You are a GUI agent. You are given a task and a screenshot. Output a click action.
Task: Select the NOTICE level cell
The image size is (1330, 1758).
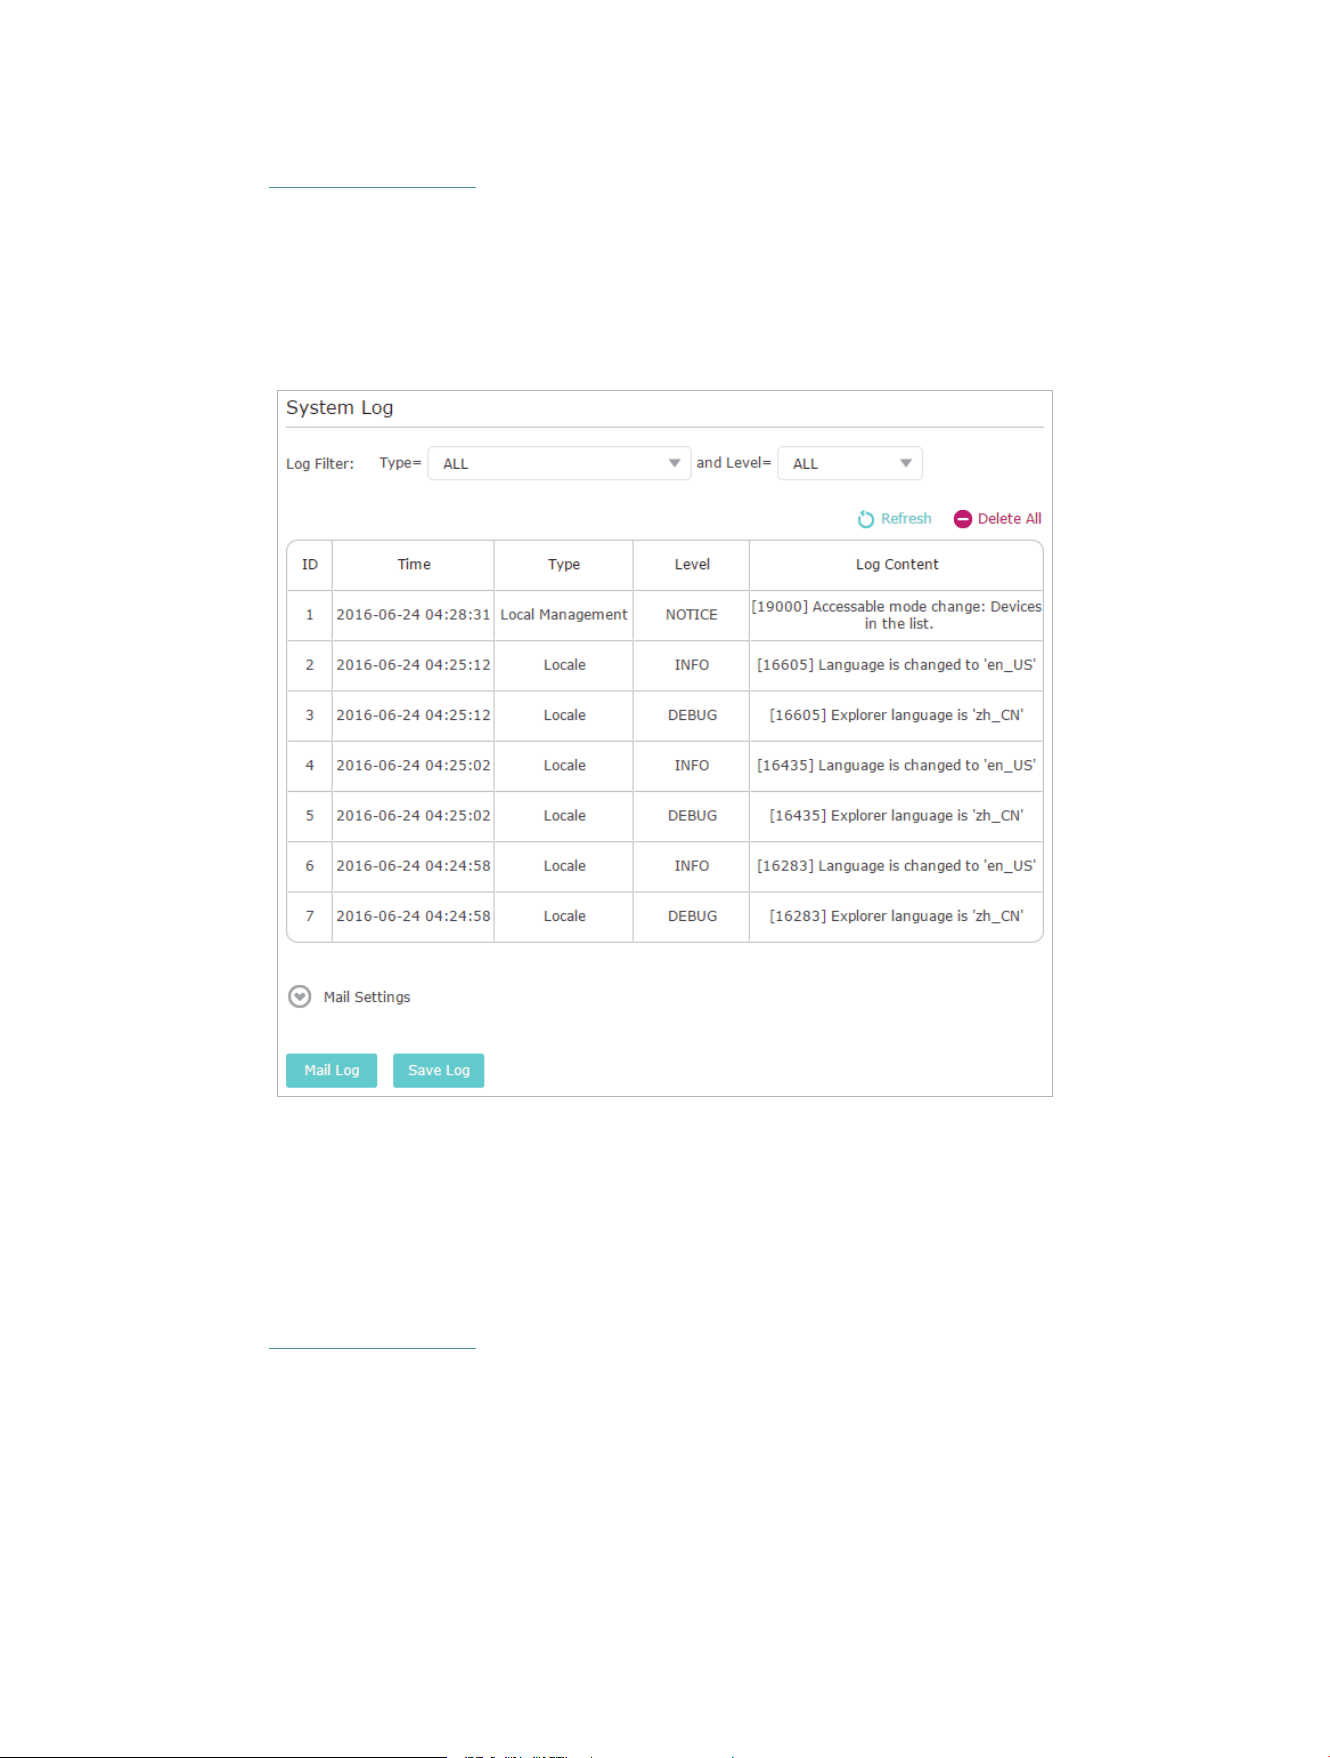click(x=692, y=615)
